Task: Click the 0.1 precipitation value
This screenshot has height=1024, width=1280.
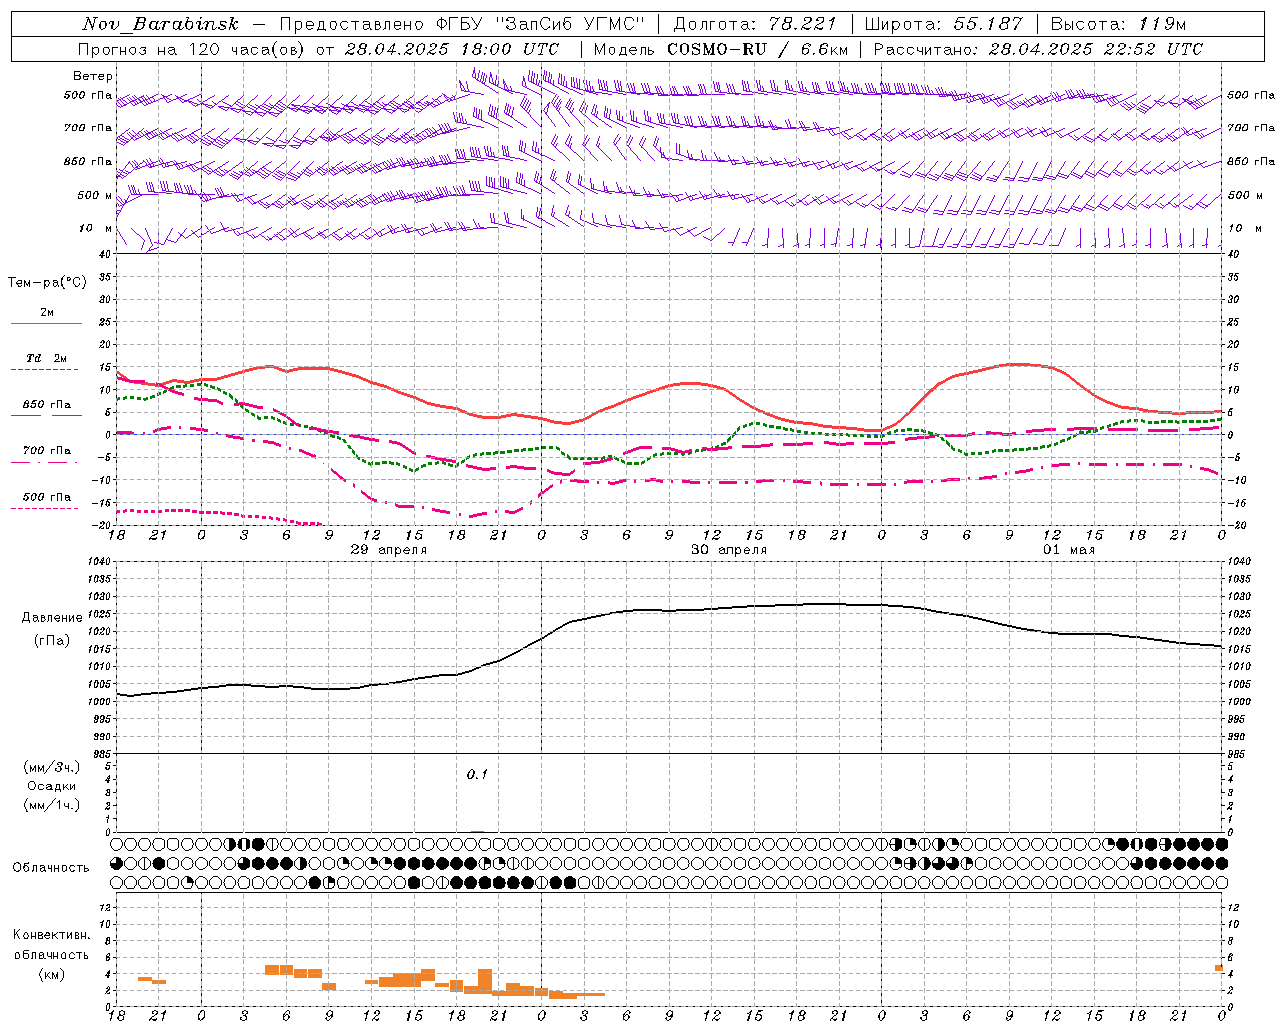Action: coord(477,774)
